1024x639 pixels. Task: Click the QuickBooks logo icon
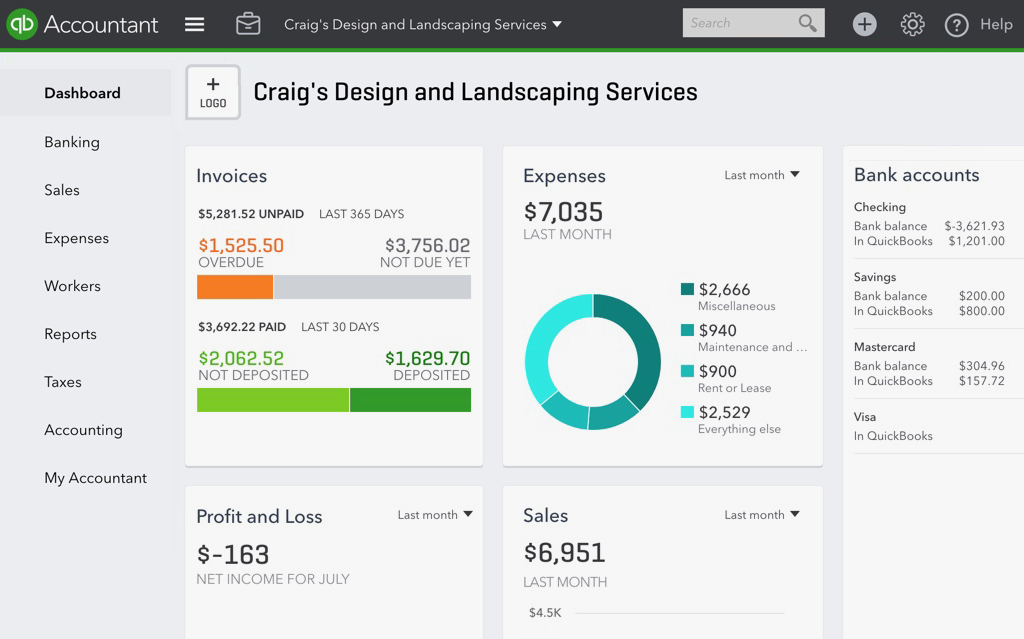22,24
